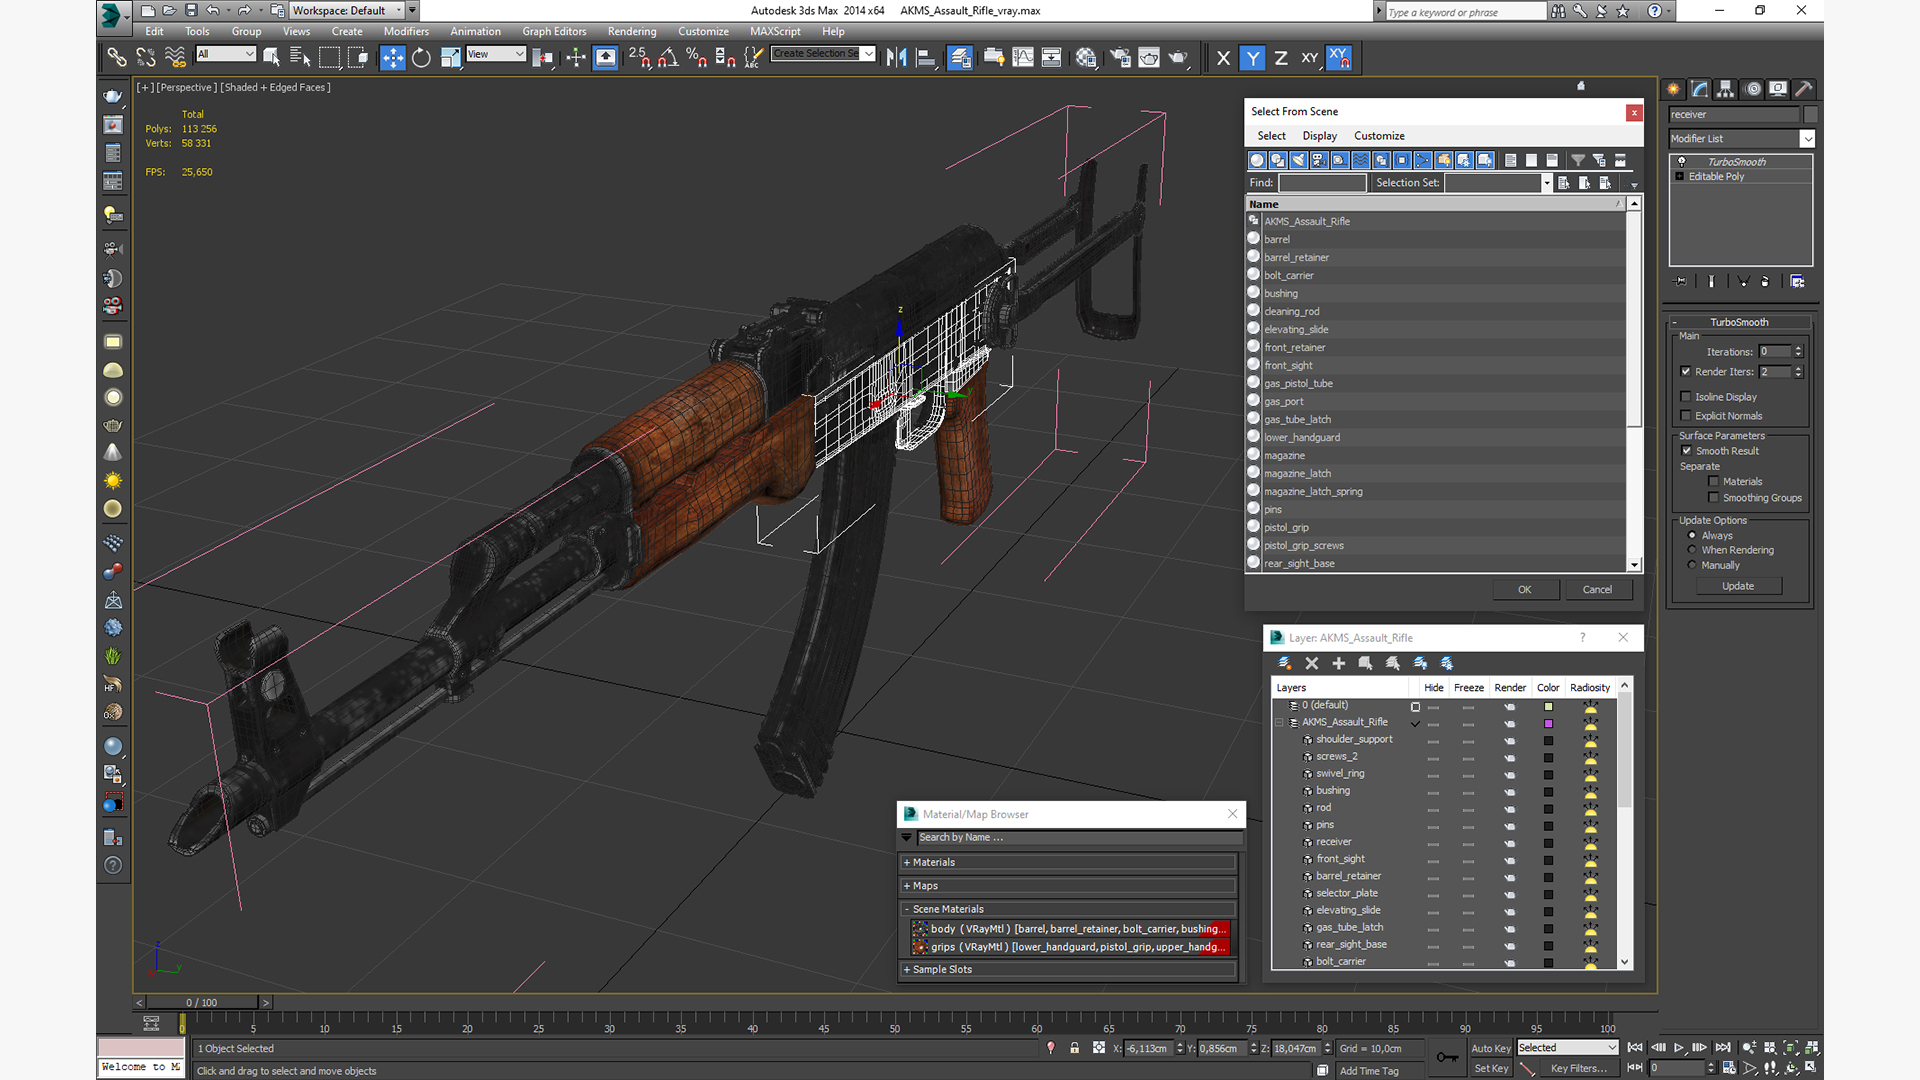
Task: Toggle Display Cameras filter in Select From Scene
Action: [x=1319, y=160]
